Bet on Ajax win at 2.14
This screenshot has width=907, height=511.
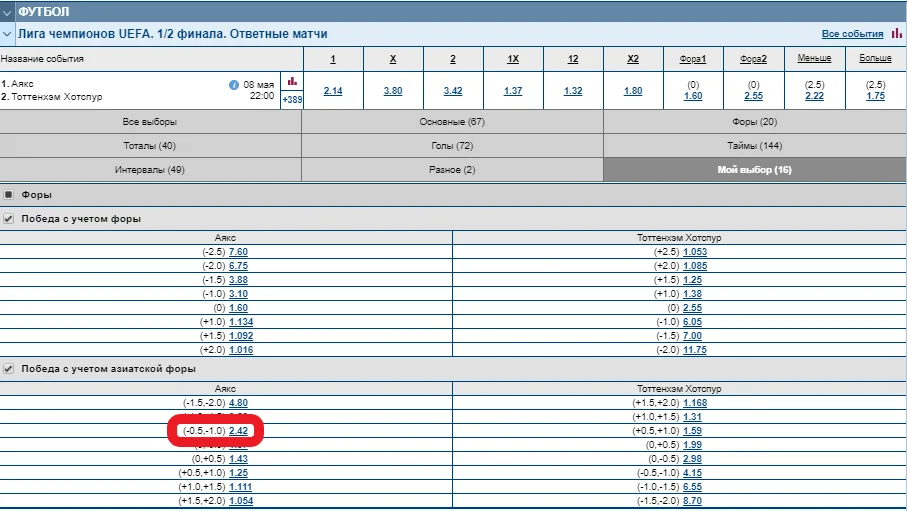(333, 91)
